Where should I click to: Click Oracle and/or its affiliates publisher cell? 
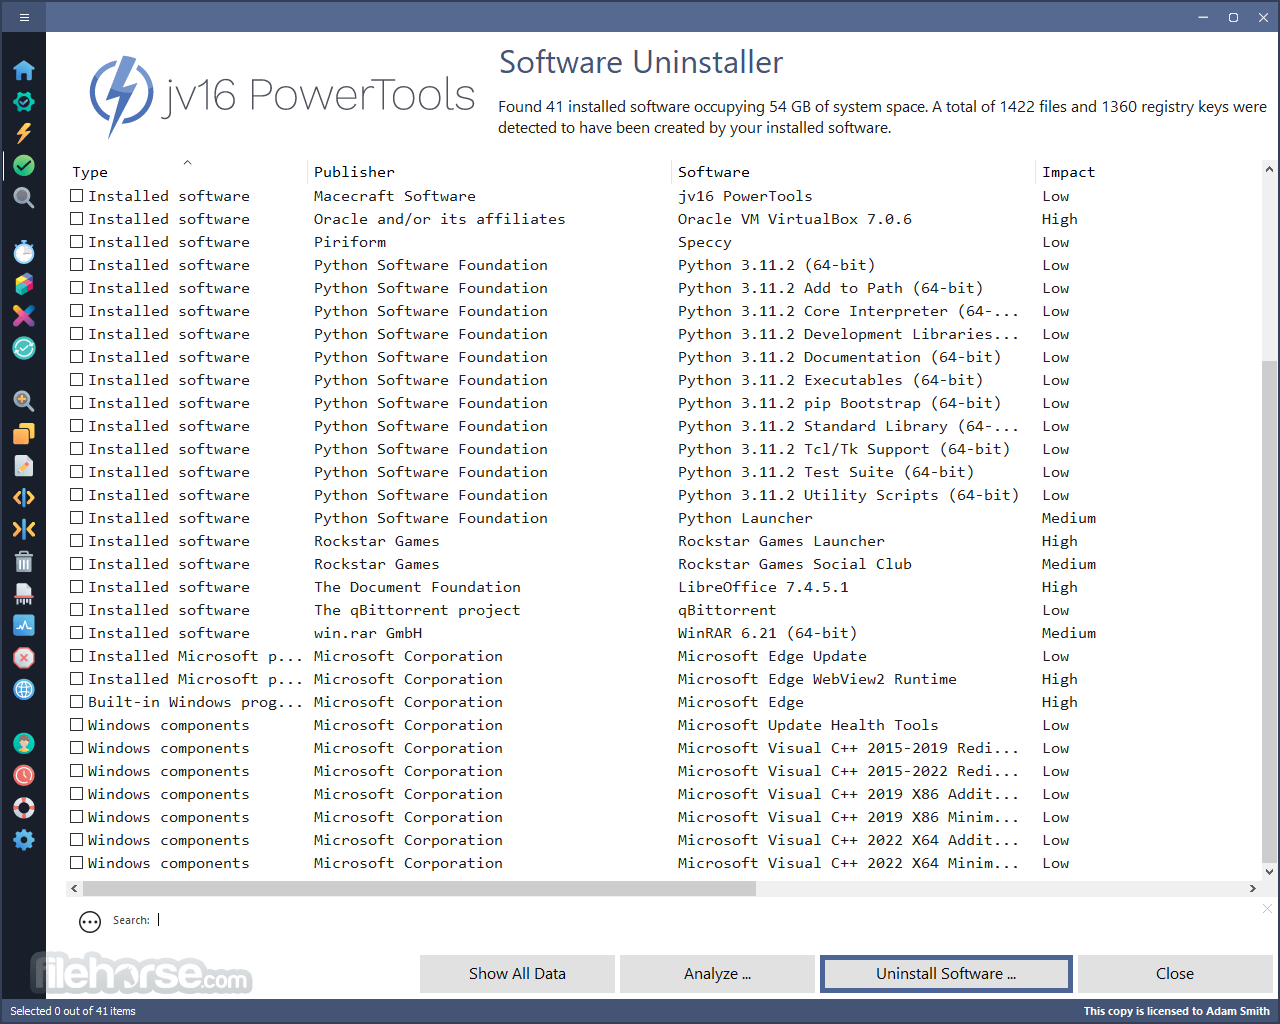440,219
